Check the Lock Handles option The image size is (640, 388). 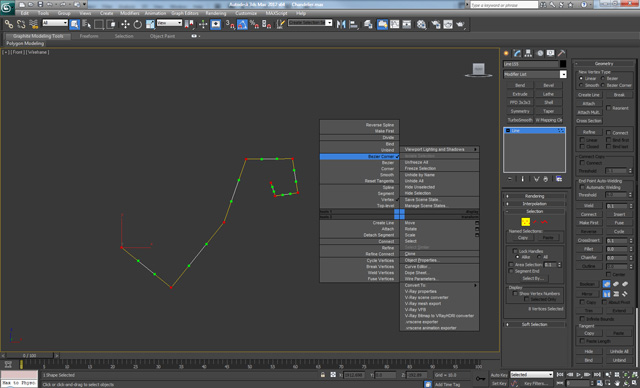515,251
